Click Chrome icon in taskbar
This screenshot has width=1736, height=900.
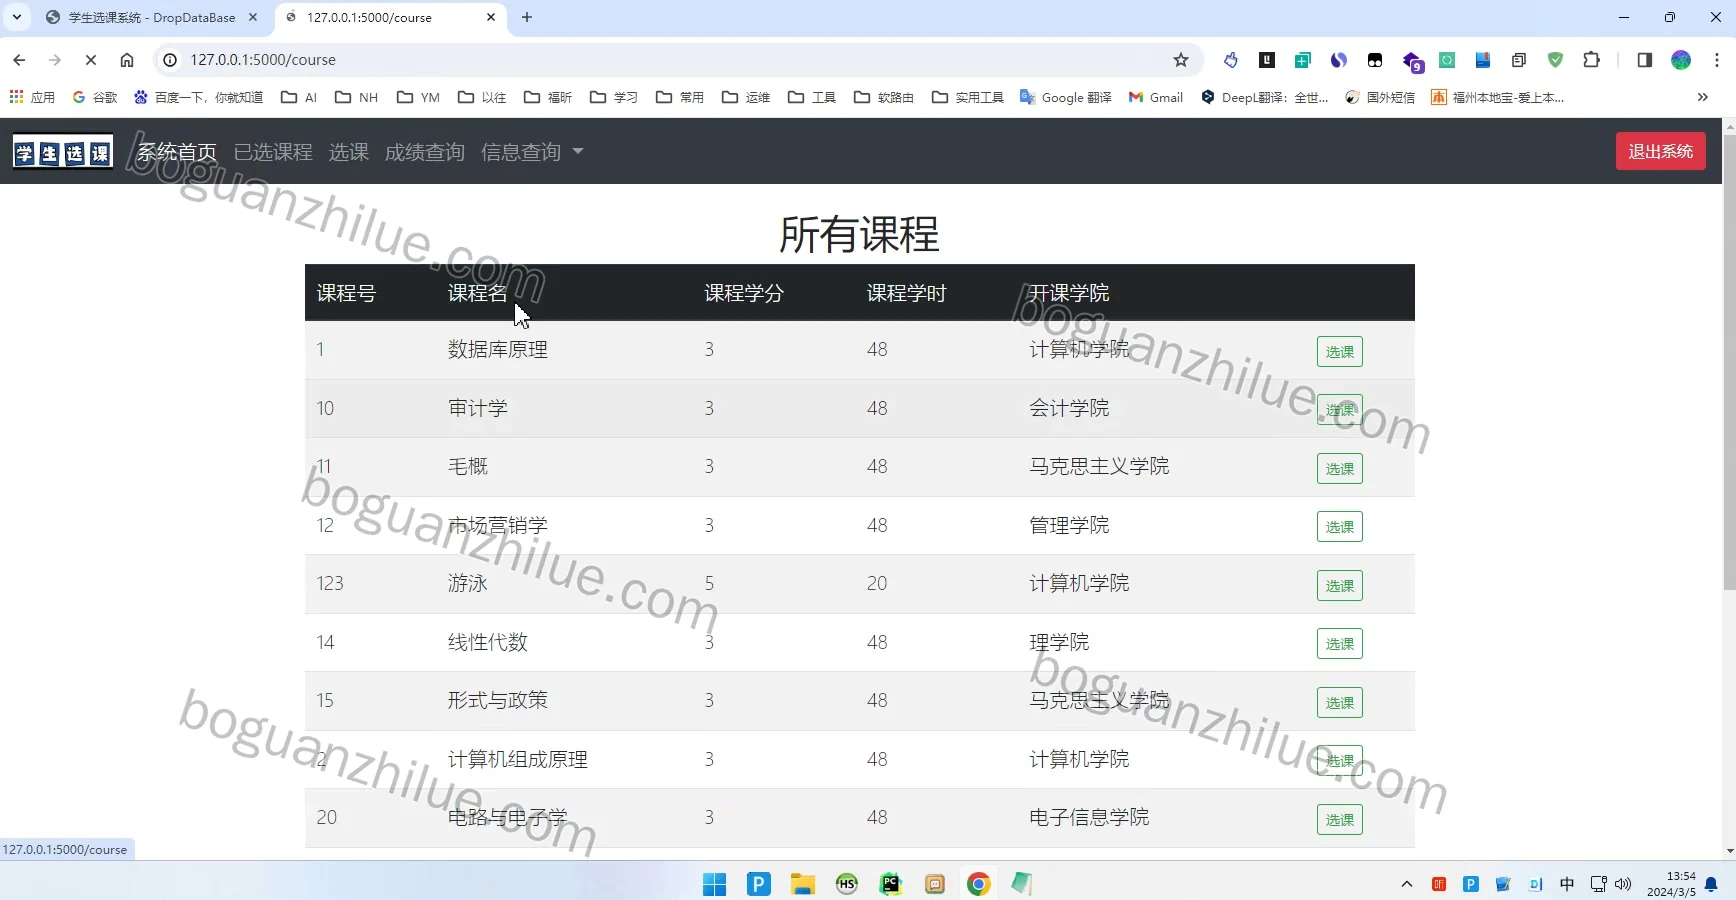click(978, 884)
